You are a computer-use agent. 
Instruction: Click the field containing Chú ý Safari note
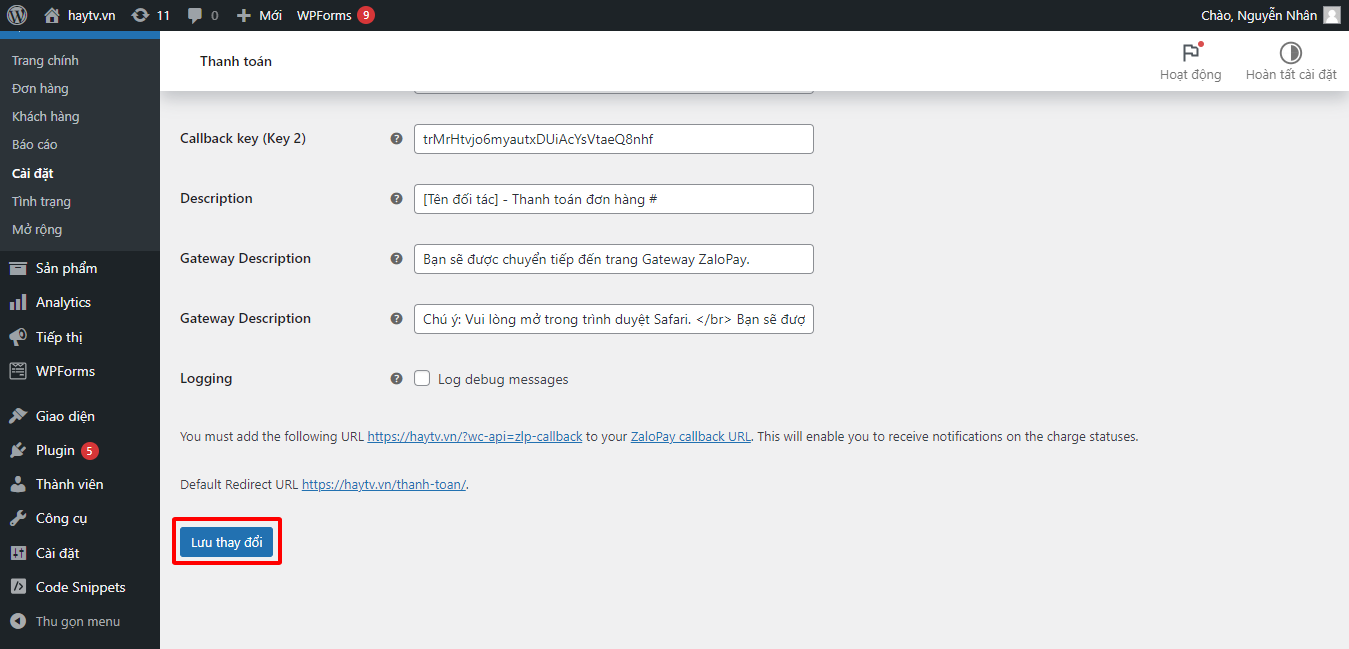613,319
